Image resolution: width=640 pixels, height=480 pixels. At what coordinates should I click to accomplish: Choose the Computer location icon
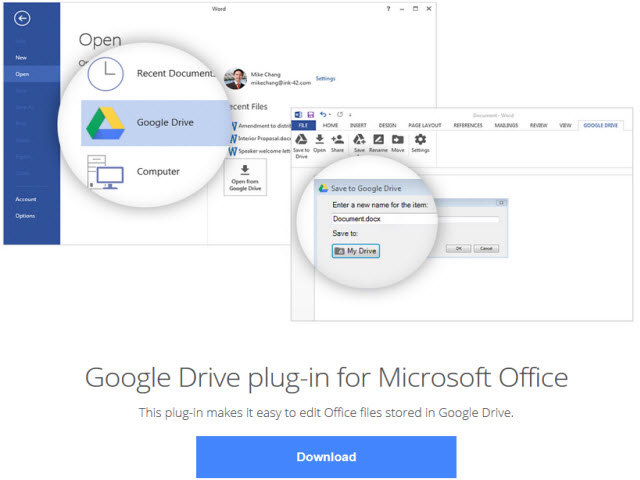coord(104,172)
